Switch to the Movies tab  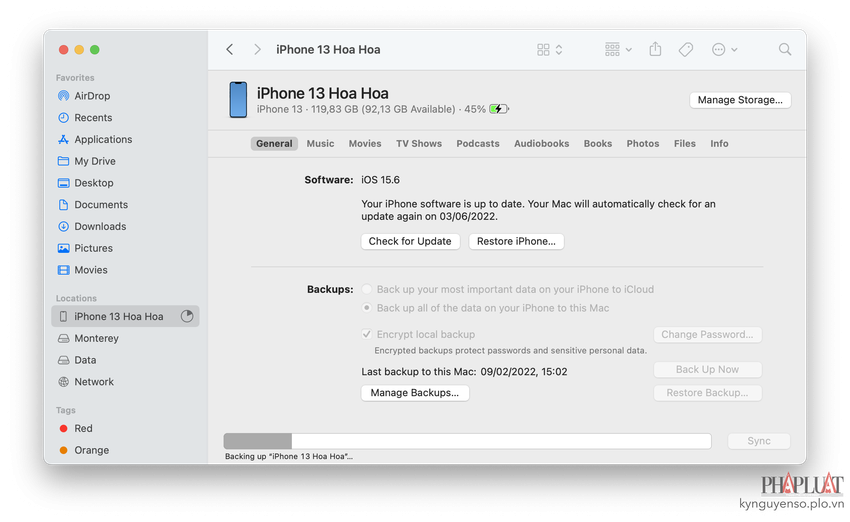click(365, 144)
